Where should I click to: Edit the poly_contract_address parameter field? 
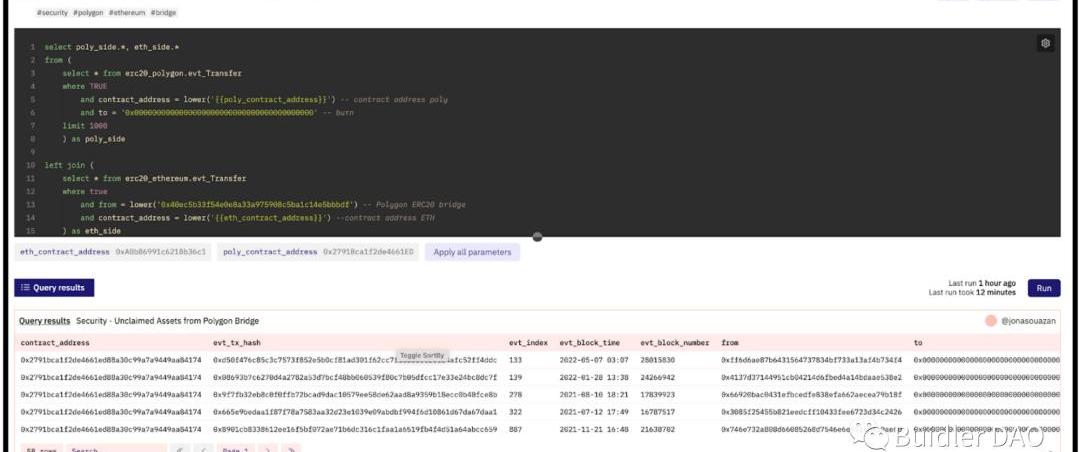click(x=367, y=252)
